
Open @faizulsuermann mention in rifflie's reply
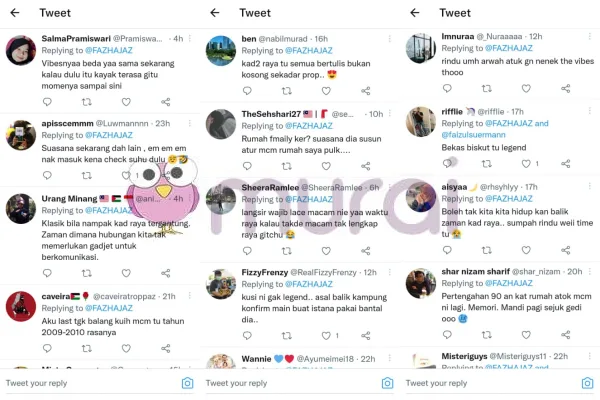tap(473, 135)
